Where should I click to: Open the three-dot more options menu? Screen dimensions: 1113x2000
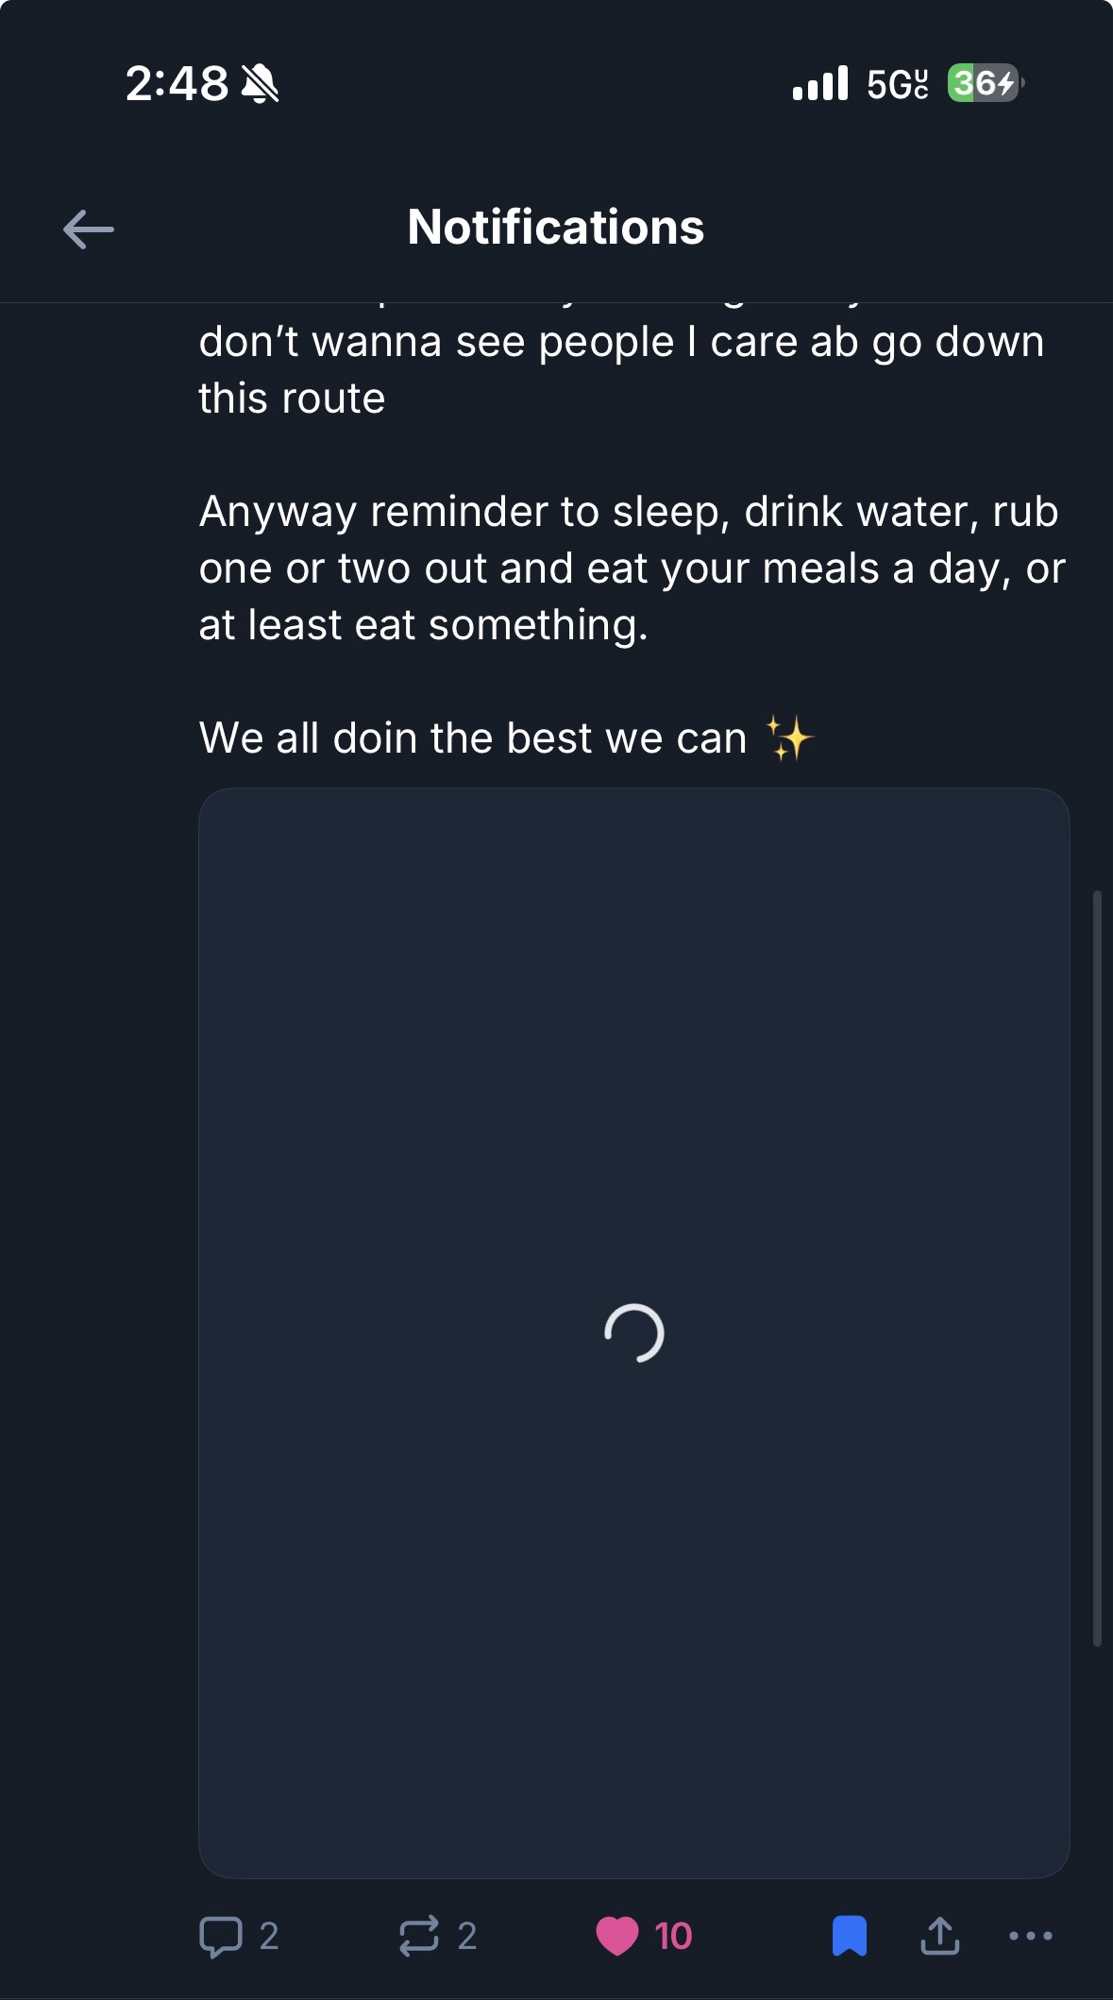coord(1030,1936)
